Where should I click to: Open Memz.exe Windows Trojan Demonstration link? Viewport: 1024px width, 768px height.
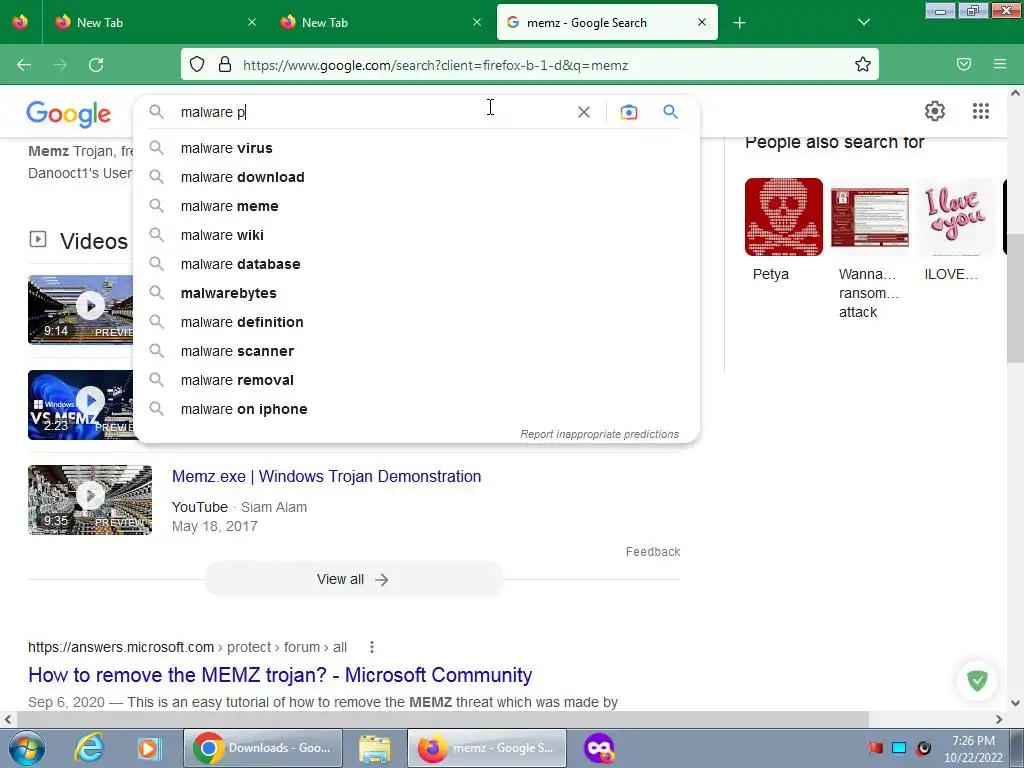(x=327, y=476)
